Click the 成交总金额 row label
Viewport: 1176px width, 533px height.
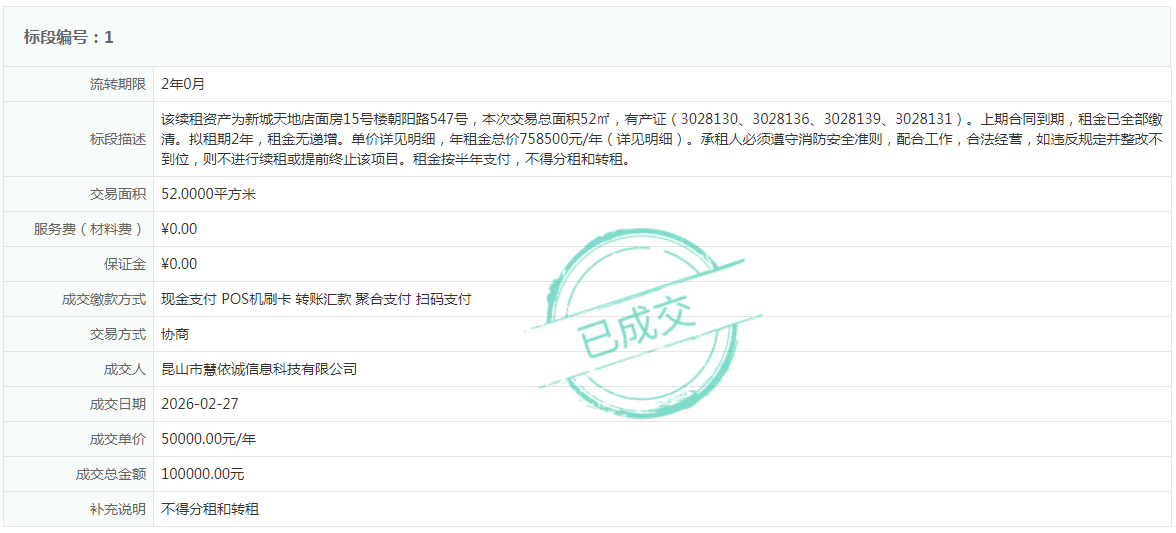coord(111,474)
